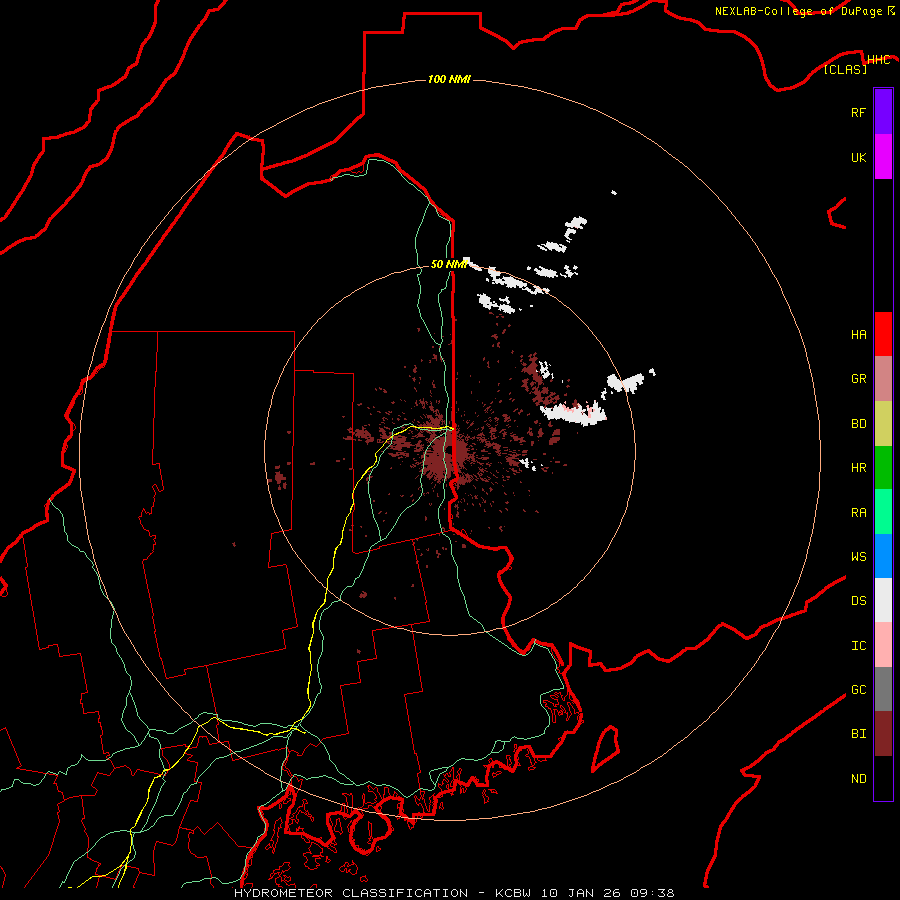The image size is (900, 900).
Task: Click the [CLAS] units label
Action: (x=845, y=69)
